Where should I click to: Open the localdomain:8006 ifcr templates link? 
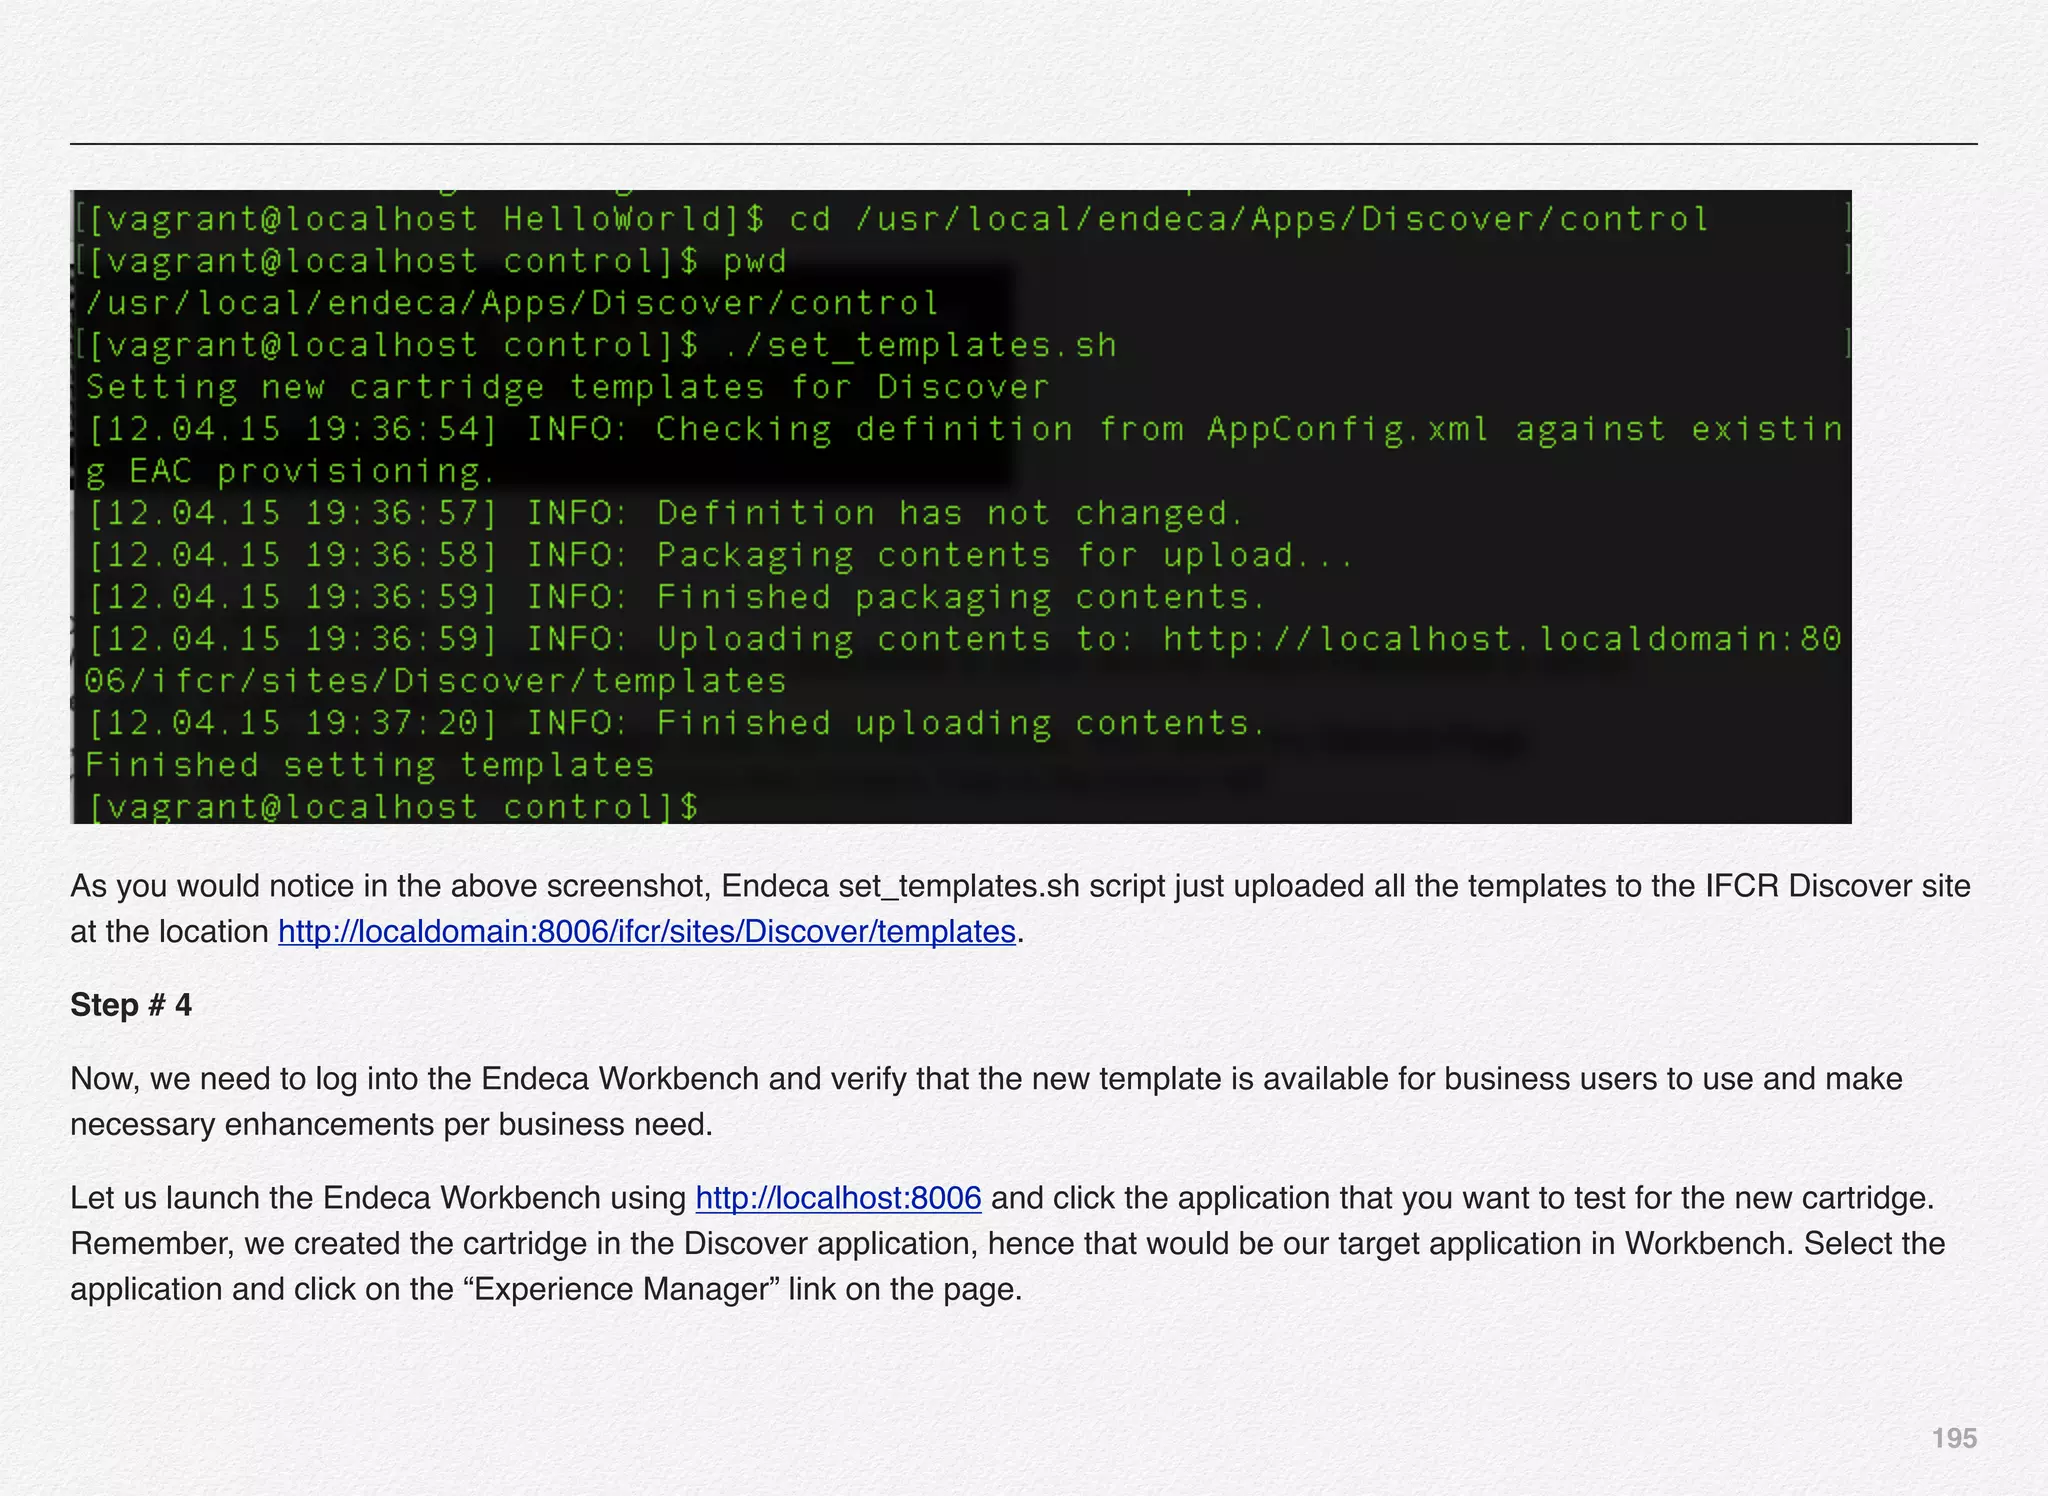[647, 932]
